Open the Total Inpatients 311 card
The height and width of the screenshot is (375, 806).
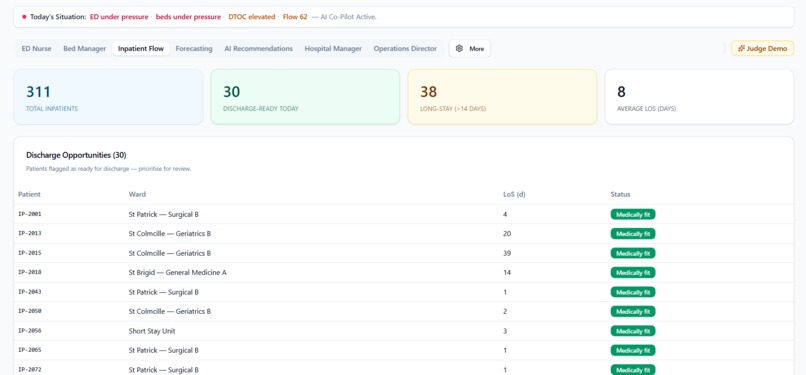[x=108, y=97]
